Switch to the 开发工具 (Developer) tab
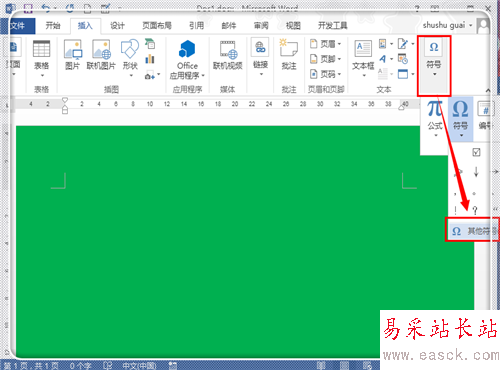 click(x=332, y=26)
